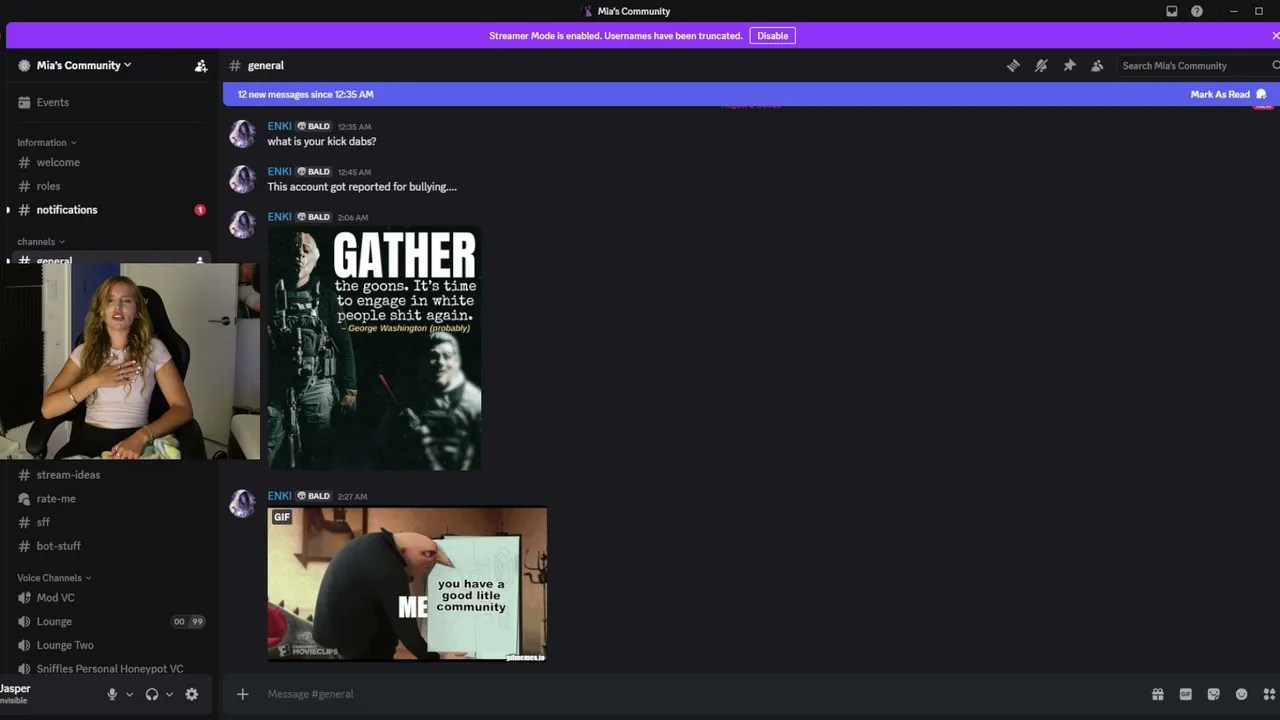1280x720 pixels.
Task: Open User Settings gear icon
Action: [192, 694]
